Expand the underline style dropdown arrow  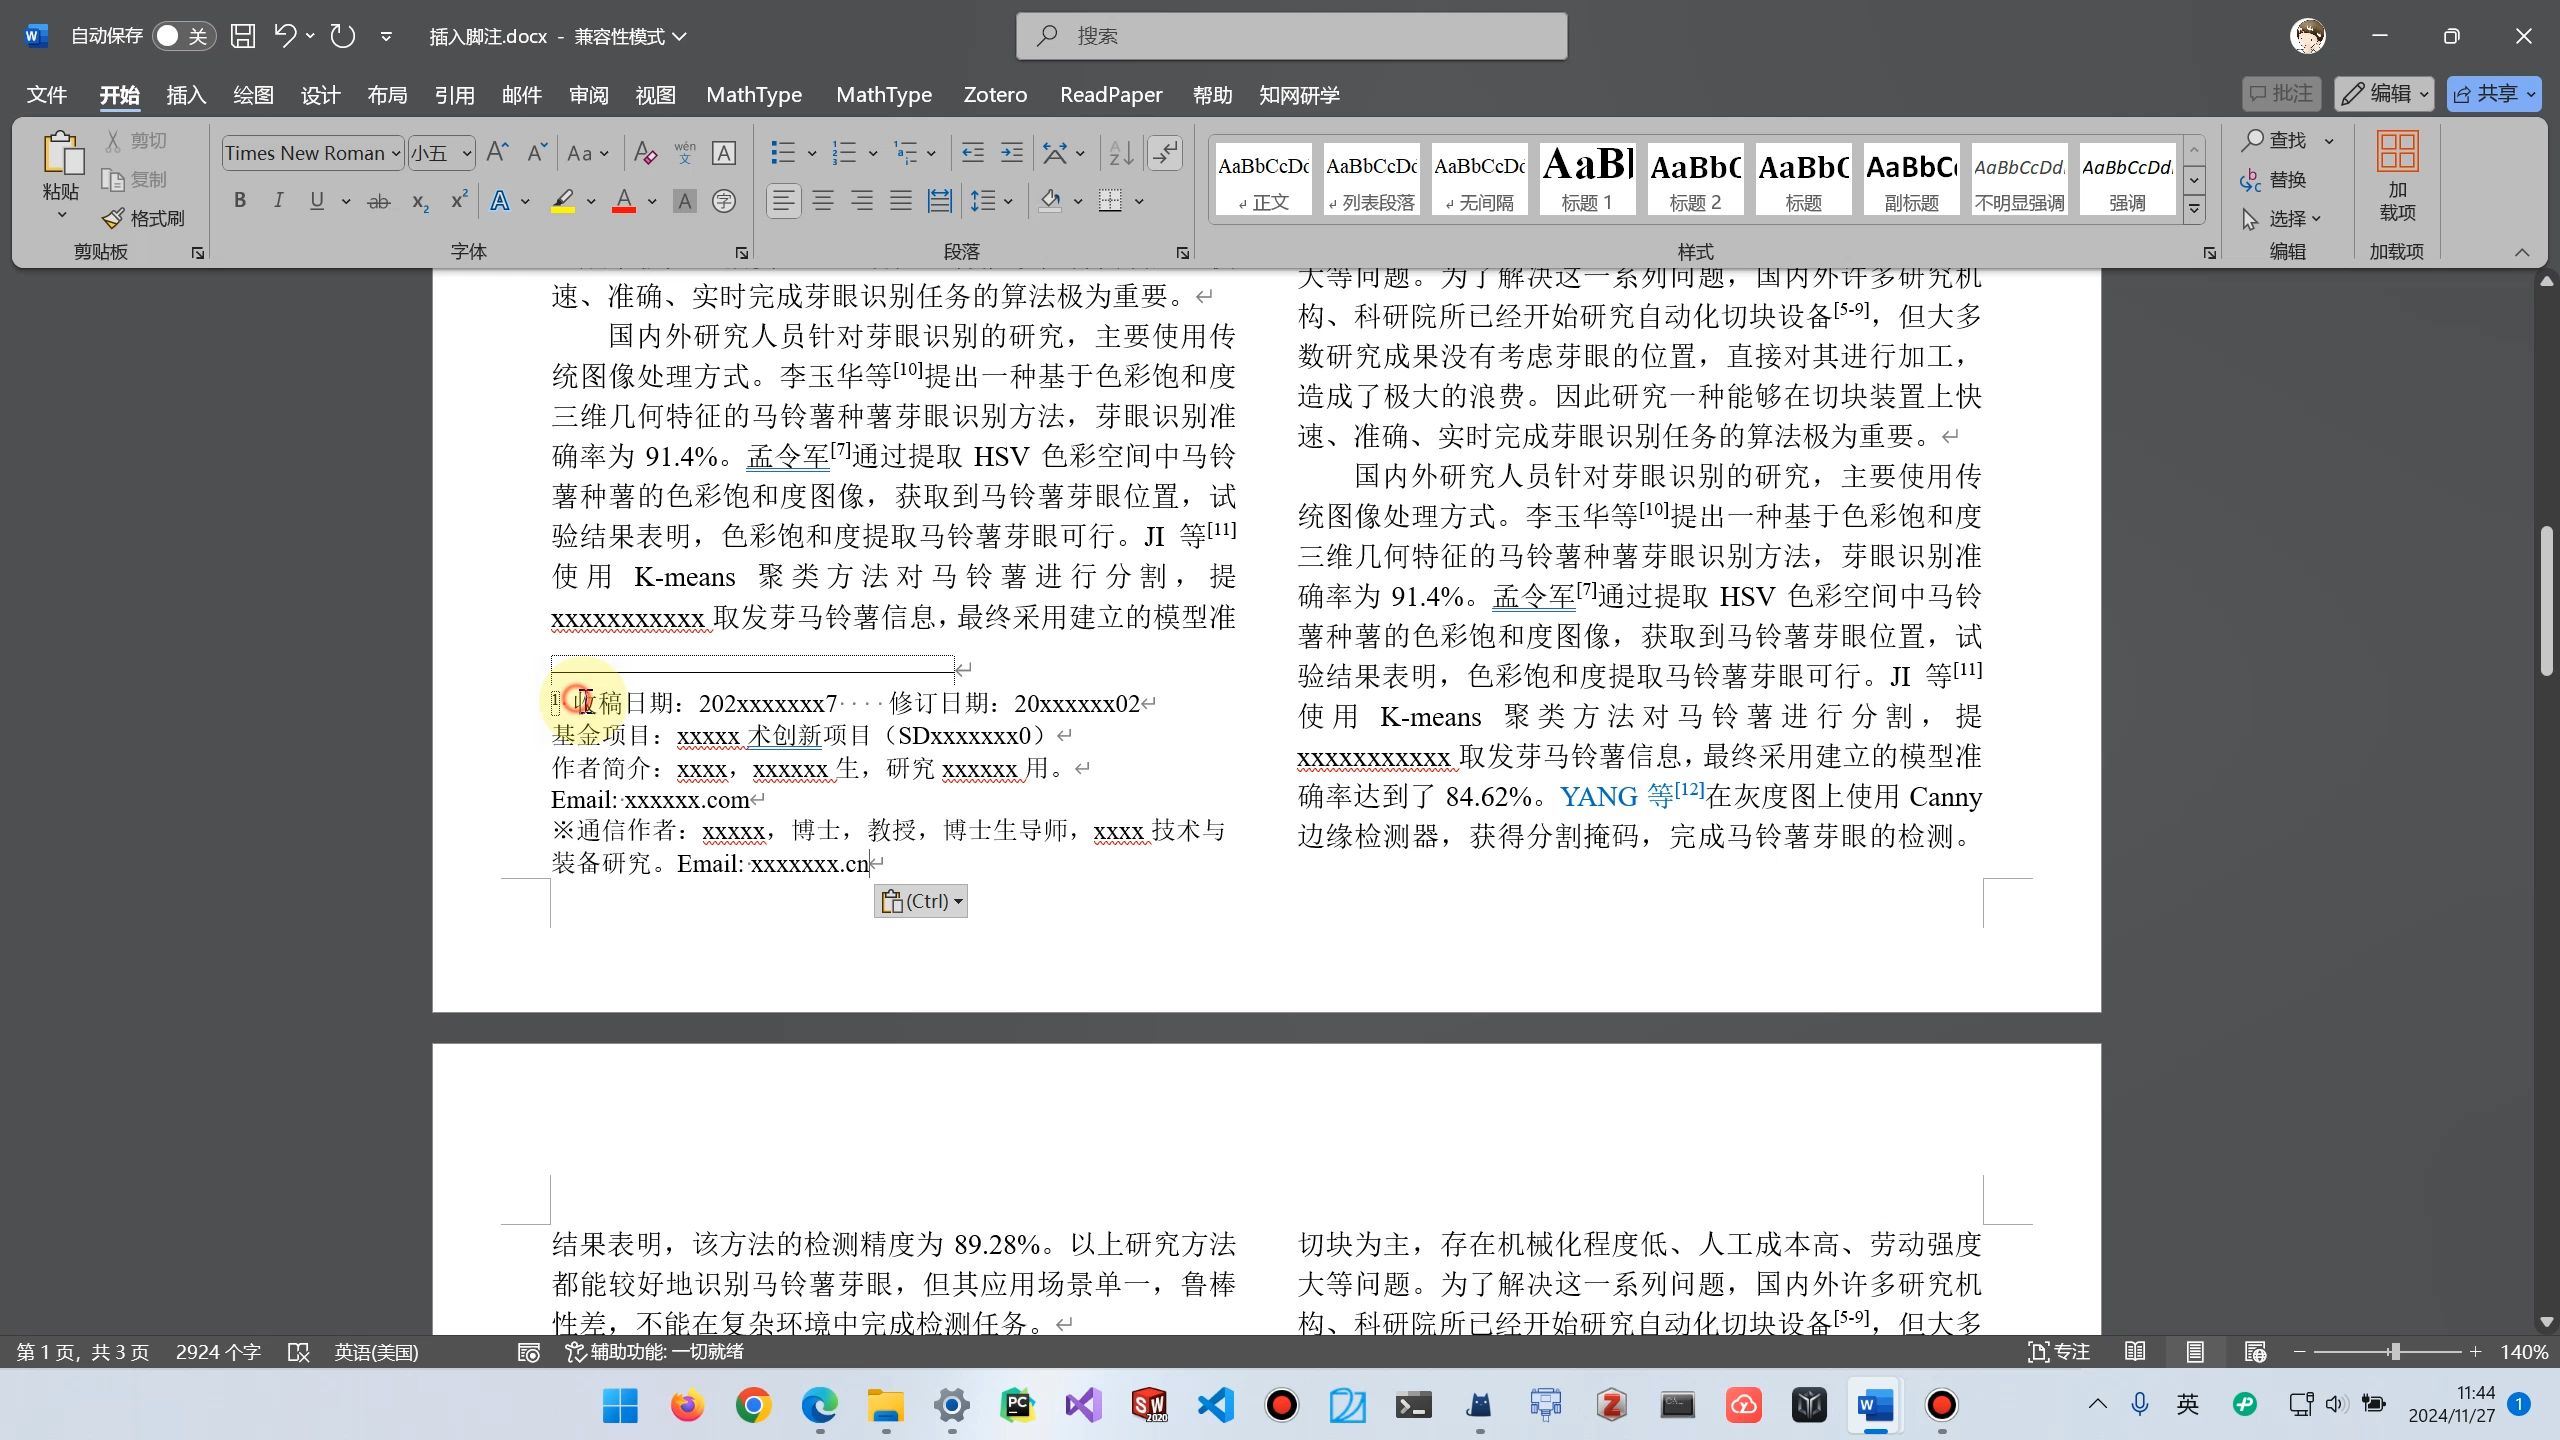[x=345, y=201]
